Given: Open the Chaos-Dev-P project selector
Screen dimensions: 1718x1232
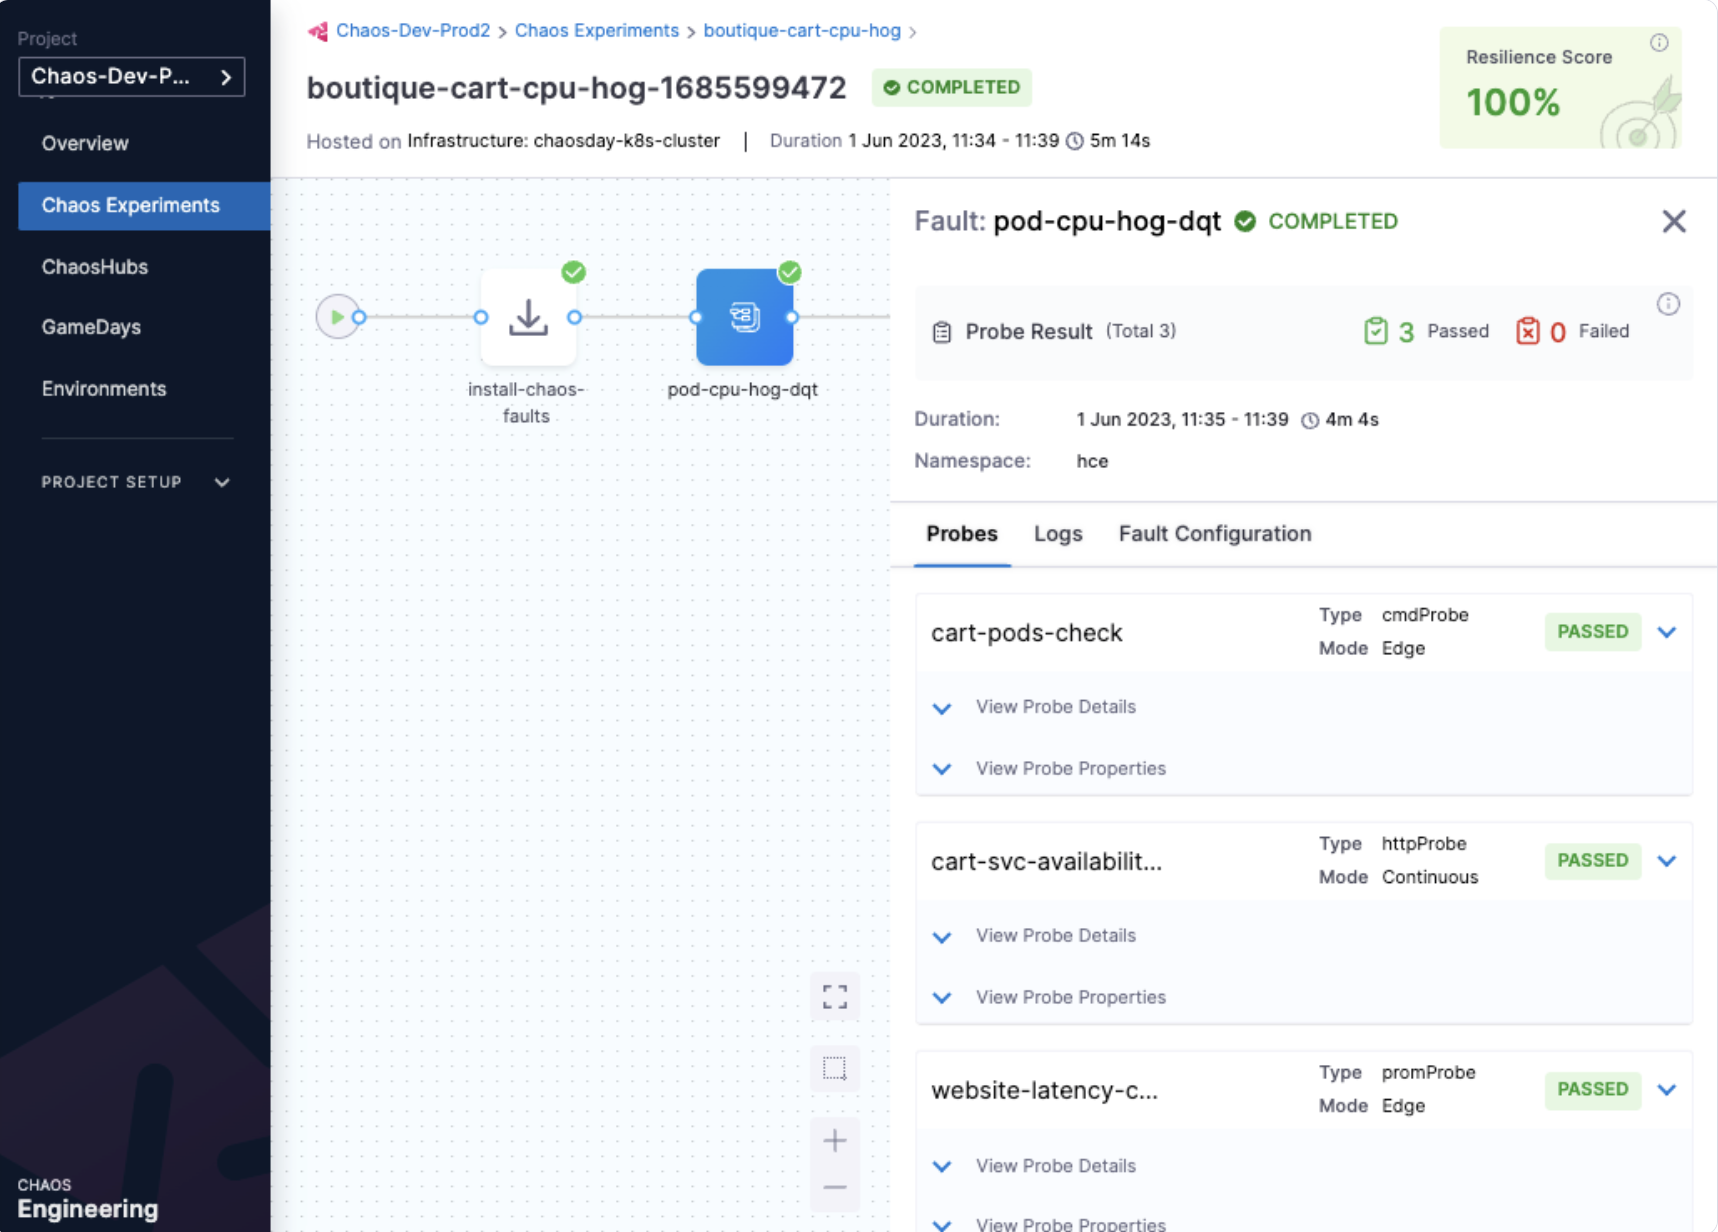Looking at the screenshot, I should pos(131,77).
